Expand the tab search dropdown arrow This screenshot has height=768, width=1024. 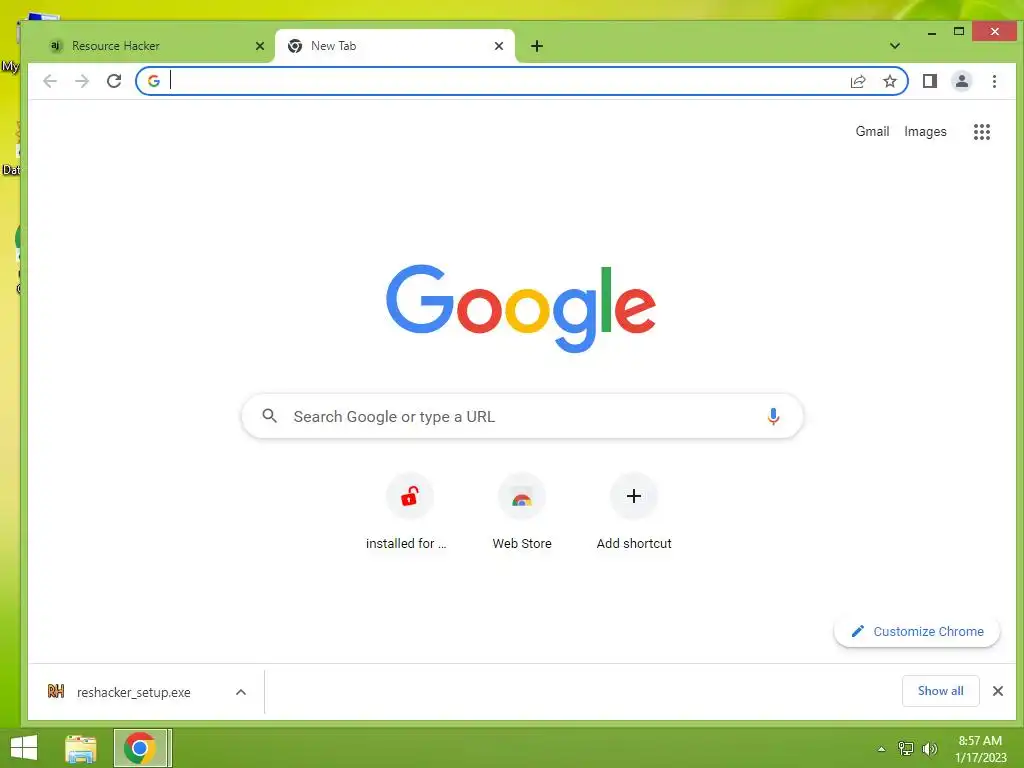pos(895,46)
